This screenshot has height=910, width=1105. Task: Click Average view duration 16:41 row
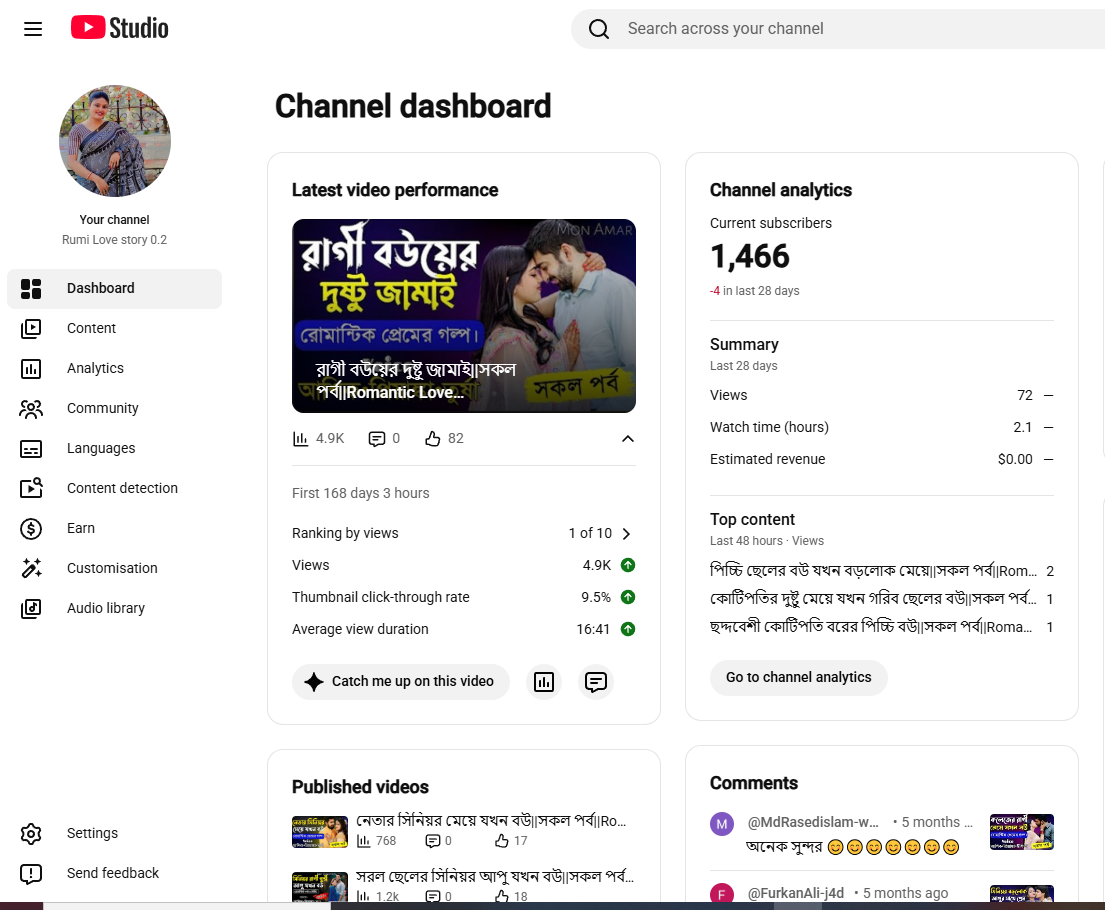tap(464, 629)
